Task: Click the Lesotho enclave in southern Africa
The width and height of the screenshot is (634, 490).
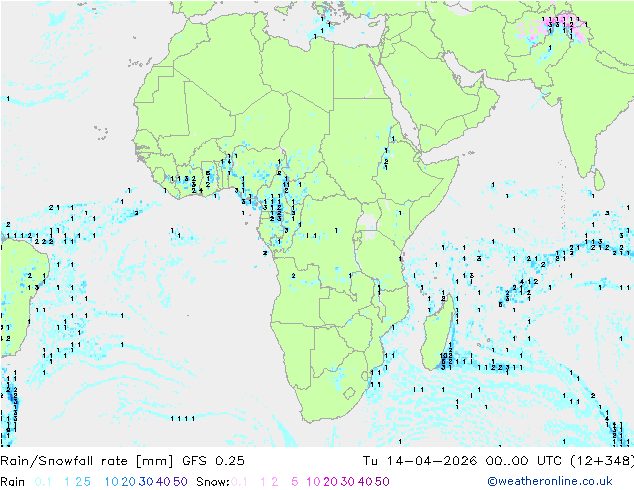Action: pyautogui.click(x=349, y=393)
